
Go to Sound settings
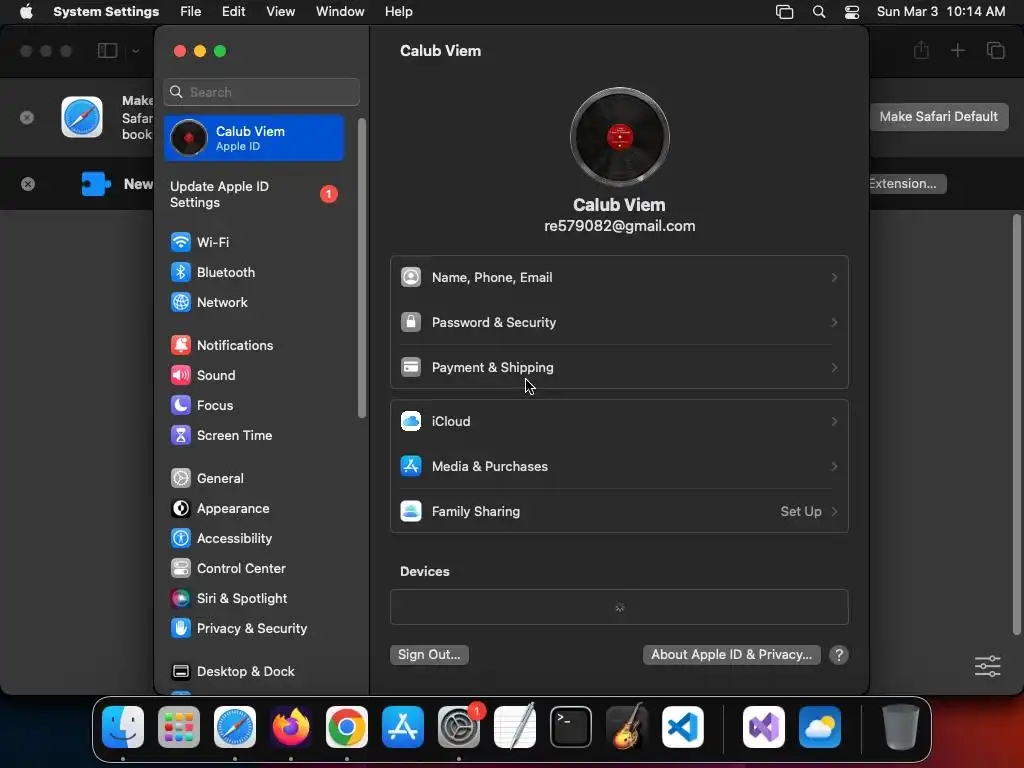coord(203,376)
